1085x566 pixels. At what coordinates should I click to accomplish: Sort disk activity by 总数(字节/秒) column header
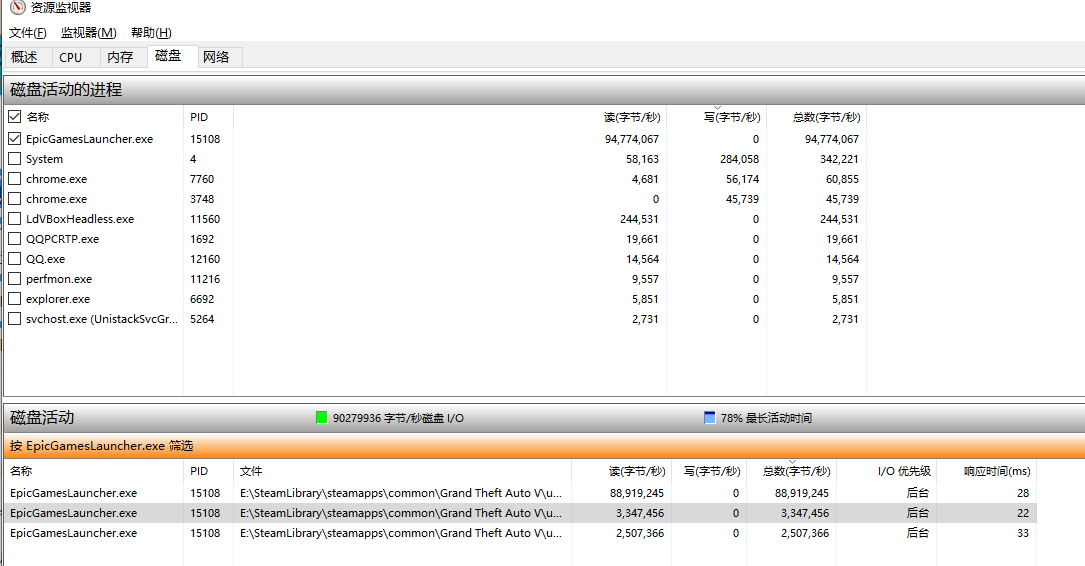[x=791, y=471]
